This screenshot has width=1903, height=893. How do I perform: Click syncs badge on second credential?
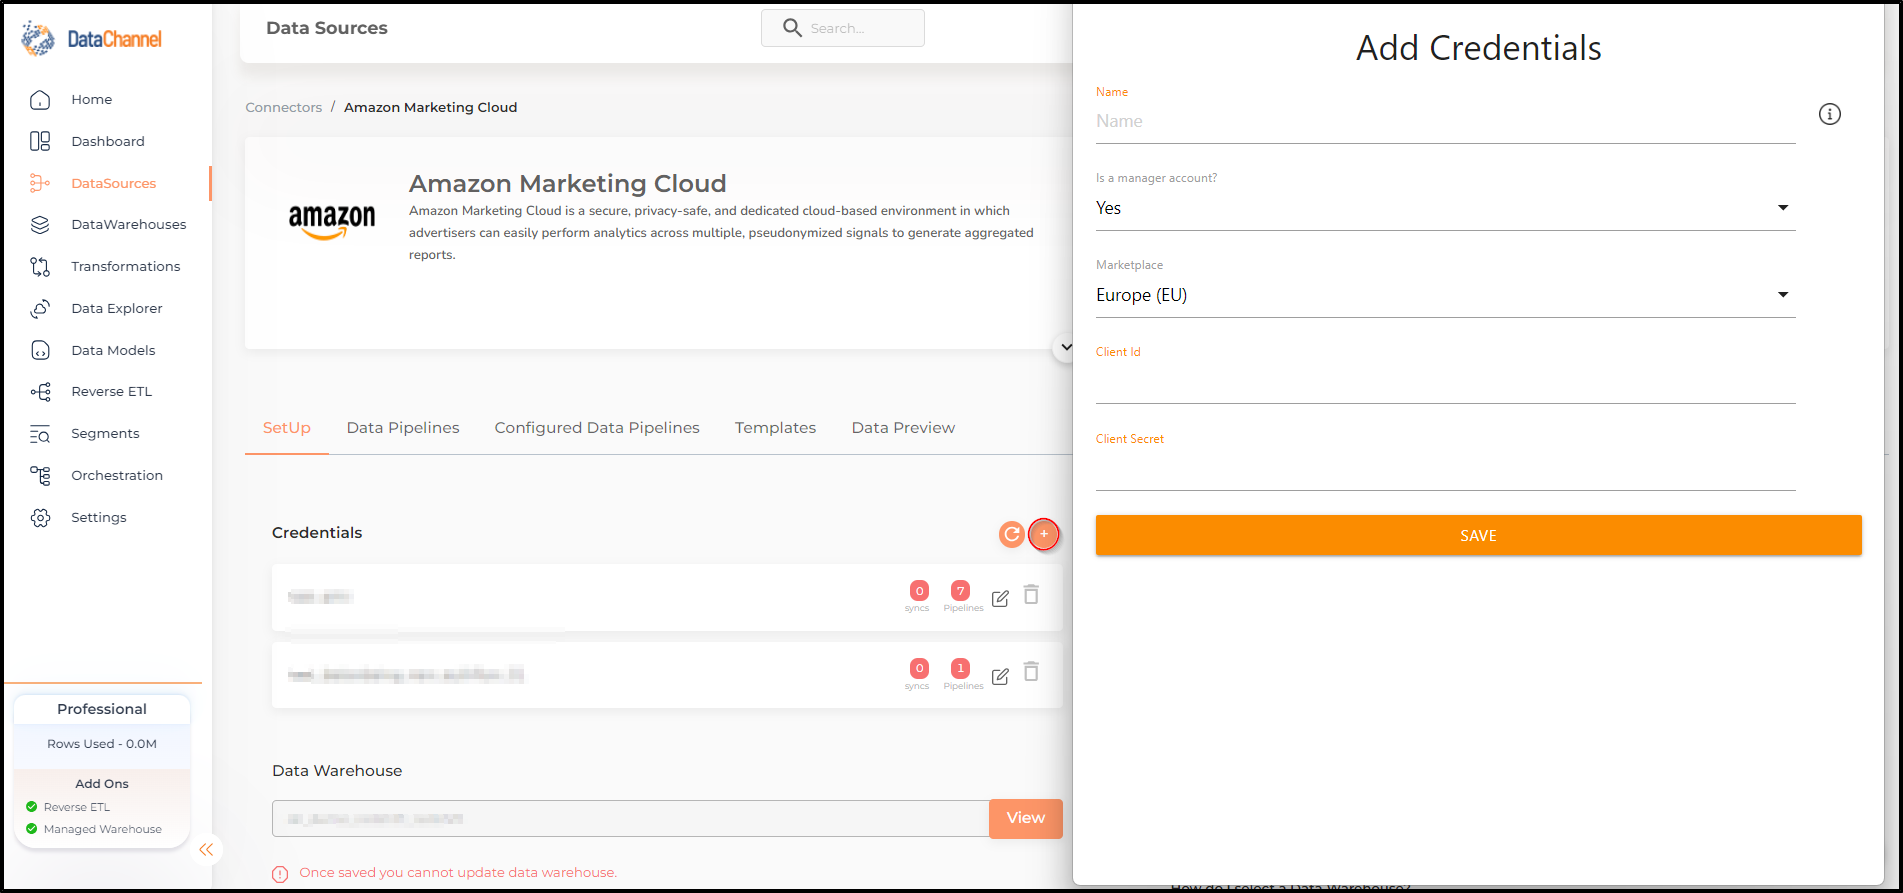click(x=919, y=668)
